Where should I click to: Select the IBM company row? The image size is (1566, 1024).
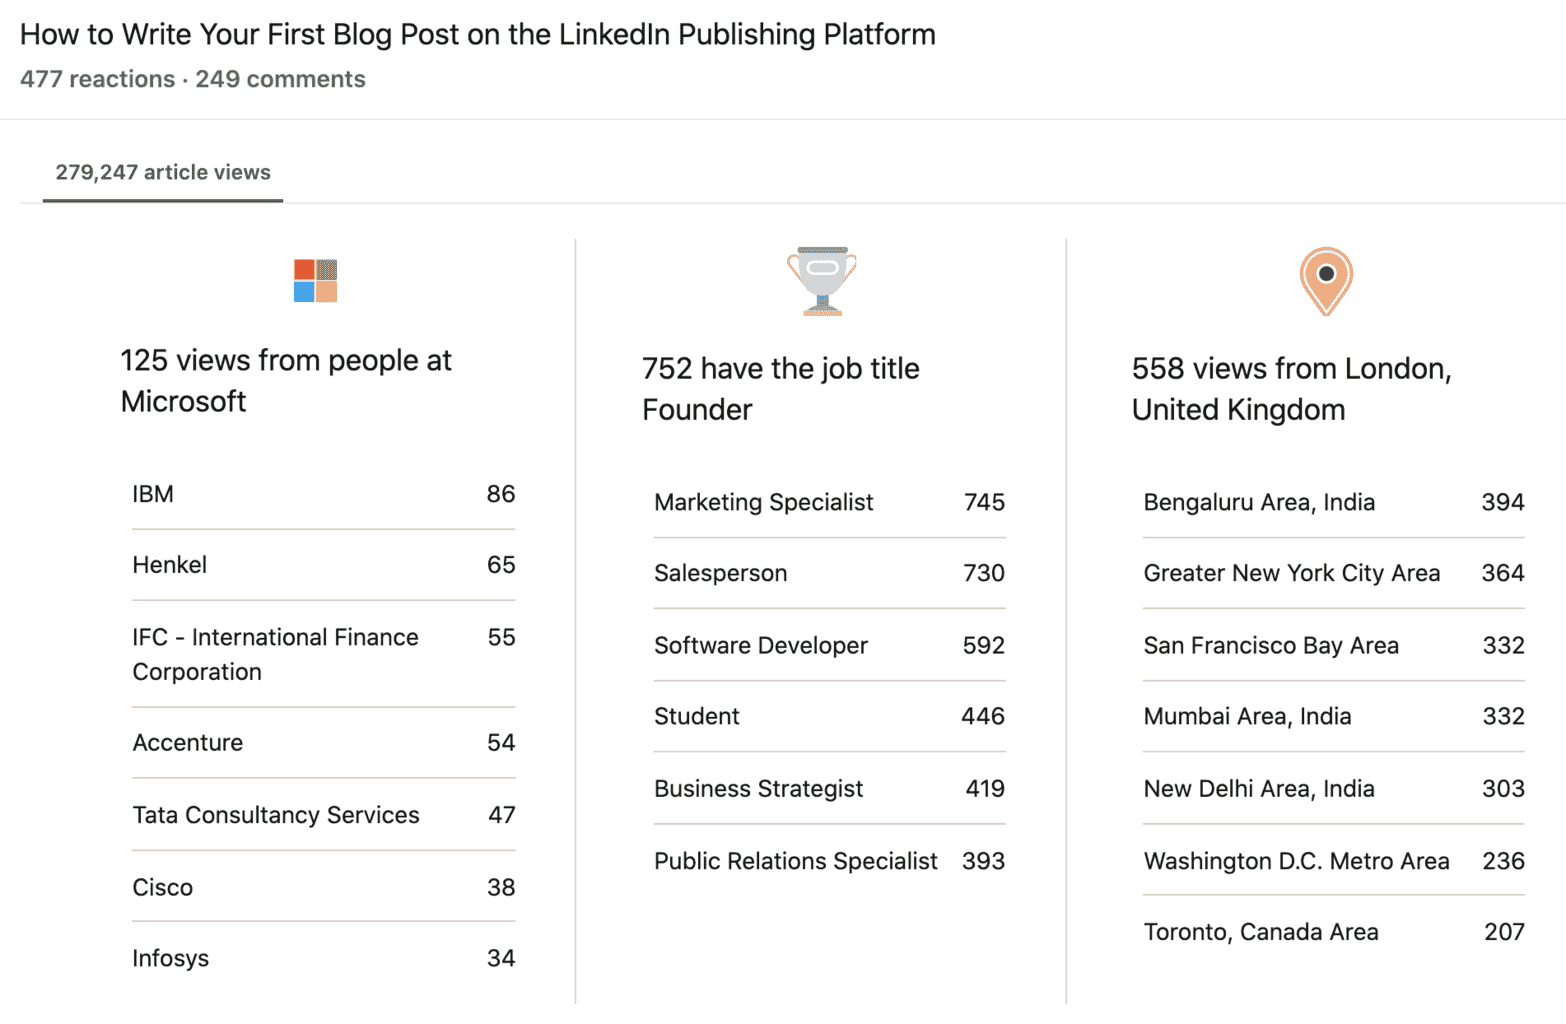click(324, 494)
